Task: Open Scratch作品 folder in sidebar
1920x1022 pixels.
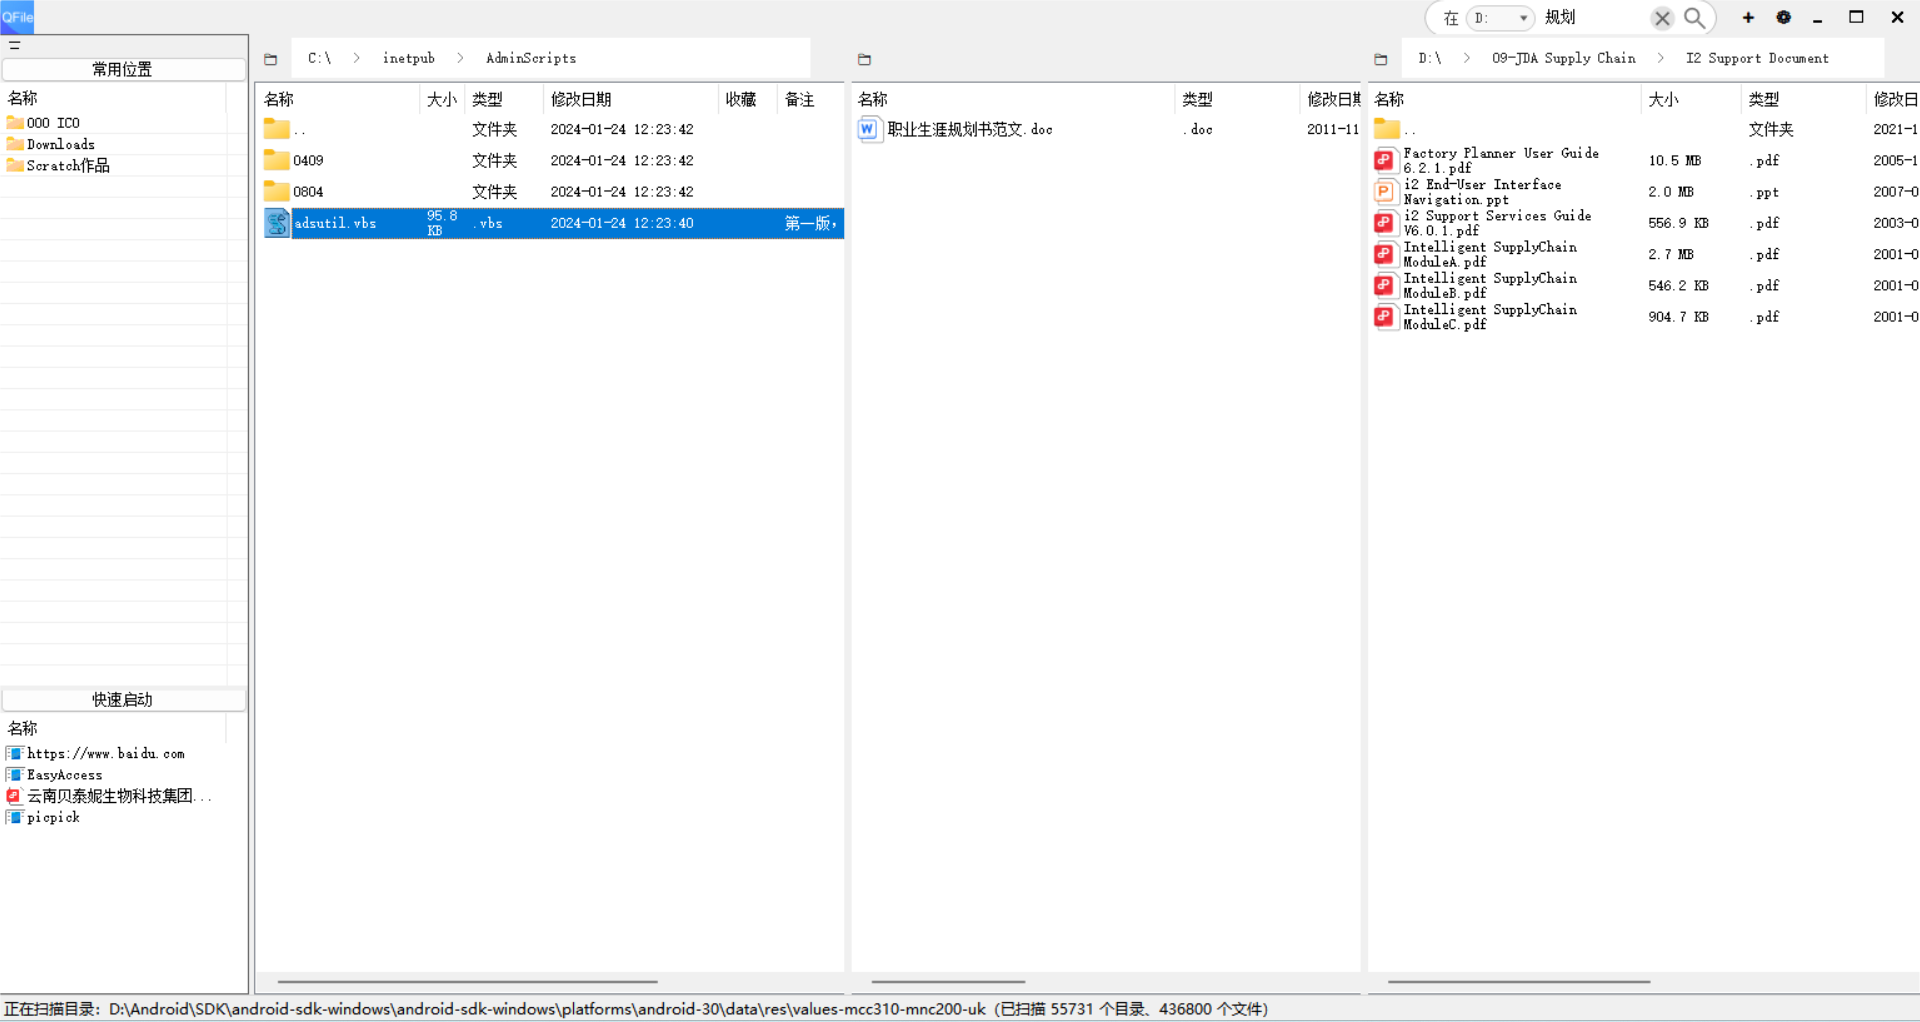Action: (68, 165)
